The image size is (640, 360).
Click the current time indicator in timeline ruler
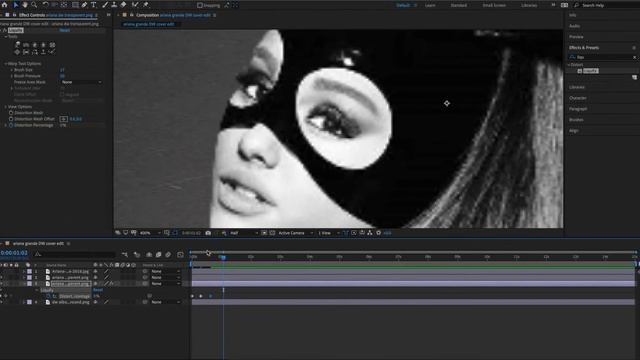click(223, 257)
